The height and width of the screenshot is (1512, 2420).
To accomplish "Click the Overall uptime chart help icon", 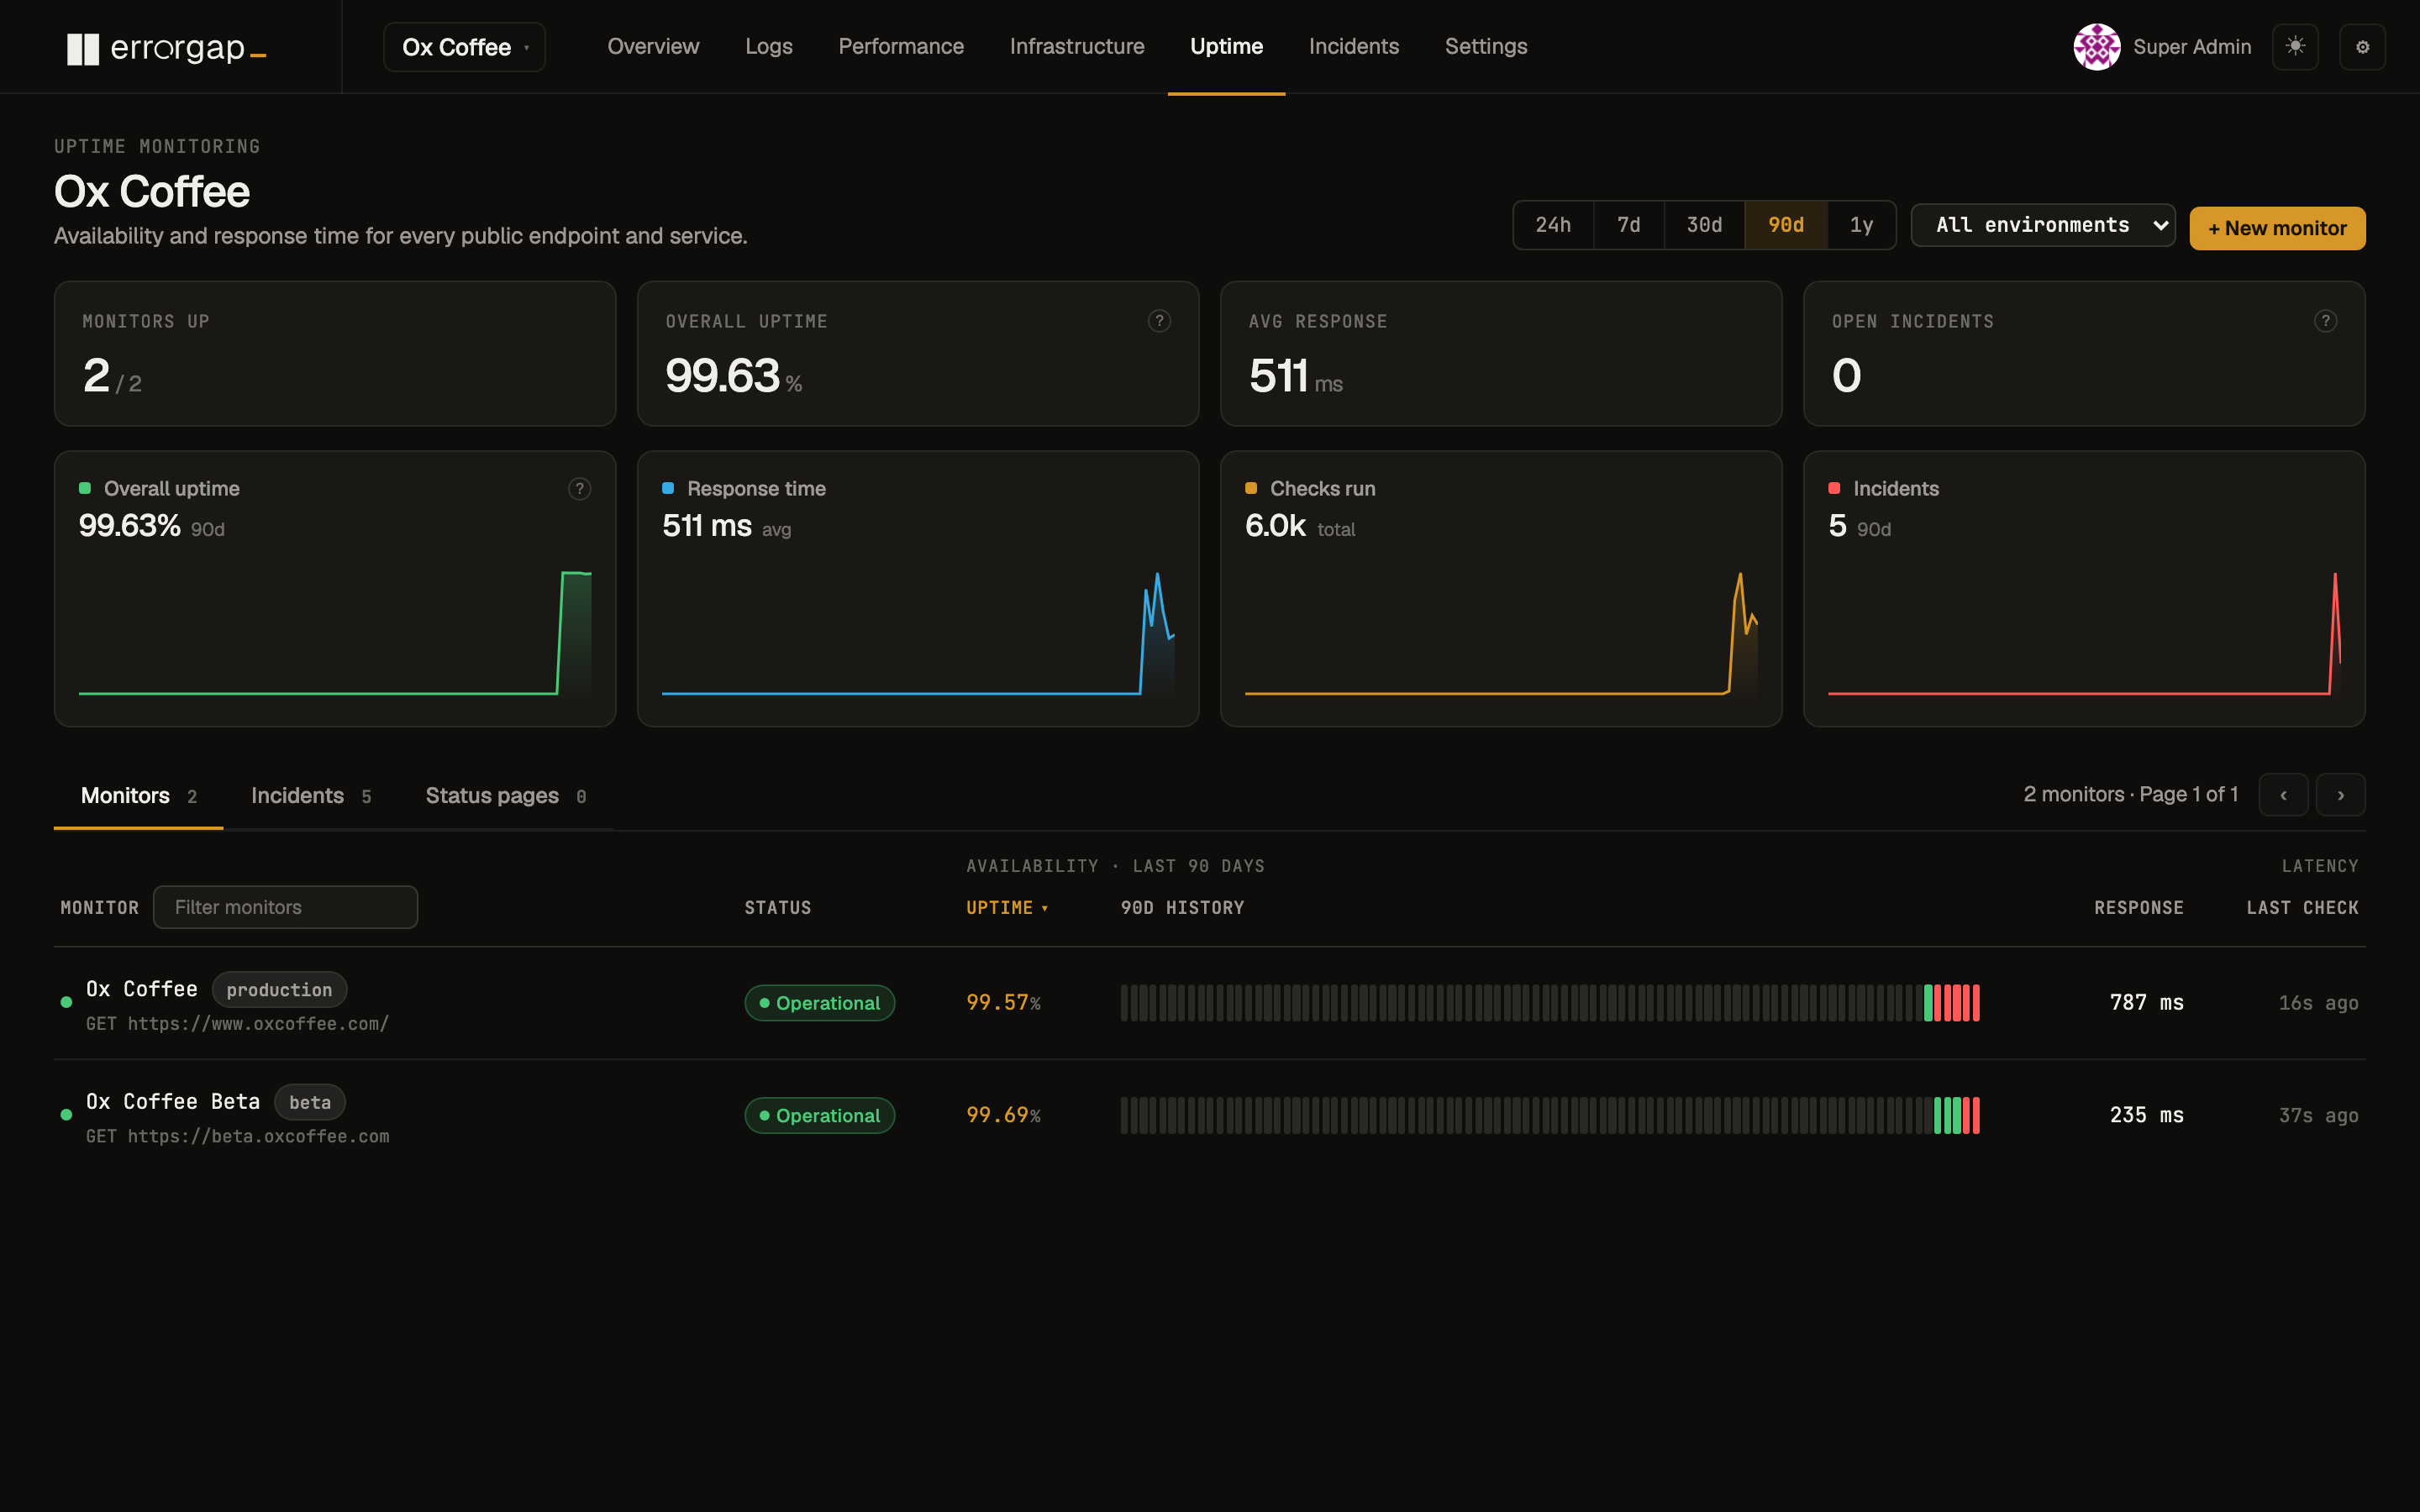I will [x=579, y=489].
